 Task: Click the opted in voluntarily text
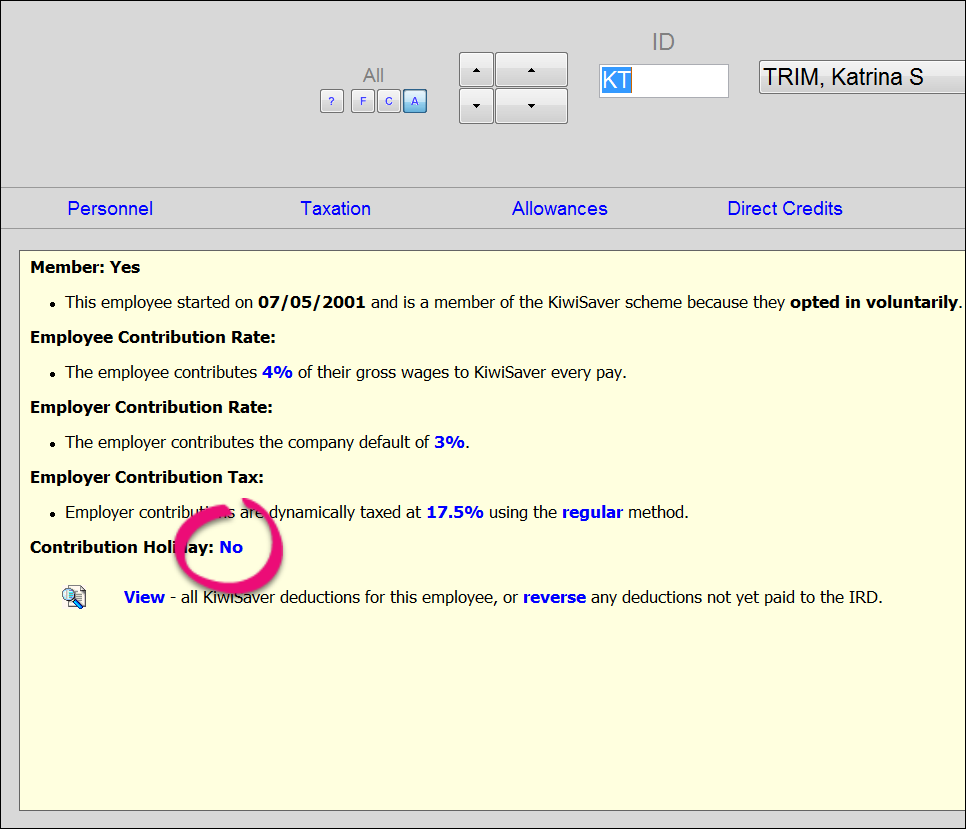click(874, 302)
